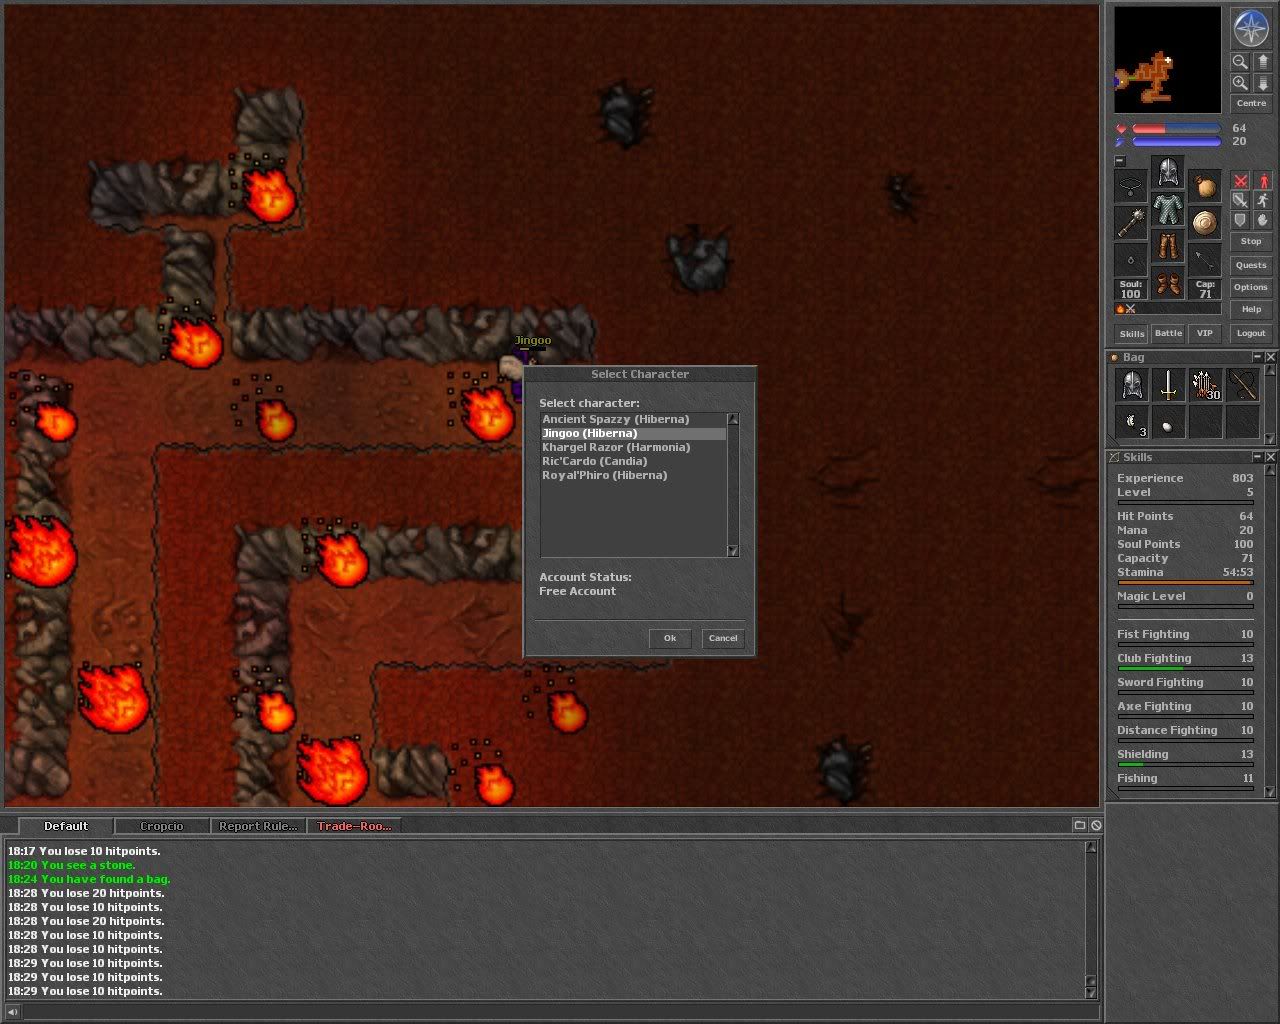
Task: Select the helmet inside the Bag
Action: [1131, 385]
